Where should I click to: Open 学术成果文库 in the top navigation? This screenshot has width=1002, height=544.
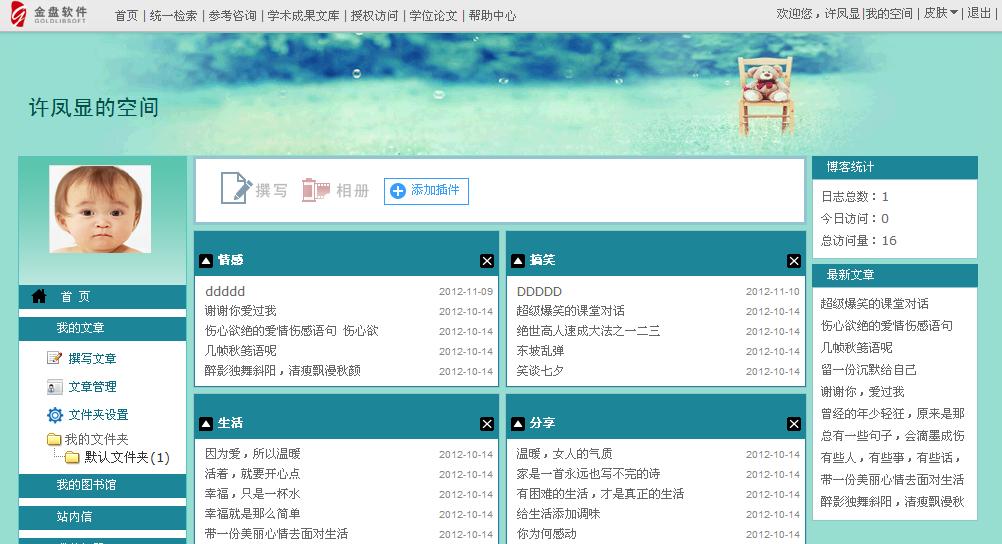coord(303,15)
